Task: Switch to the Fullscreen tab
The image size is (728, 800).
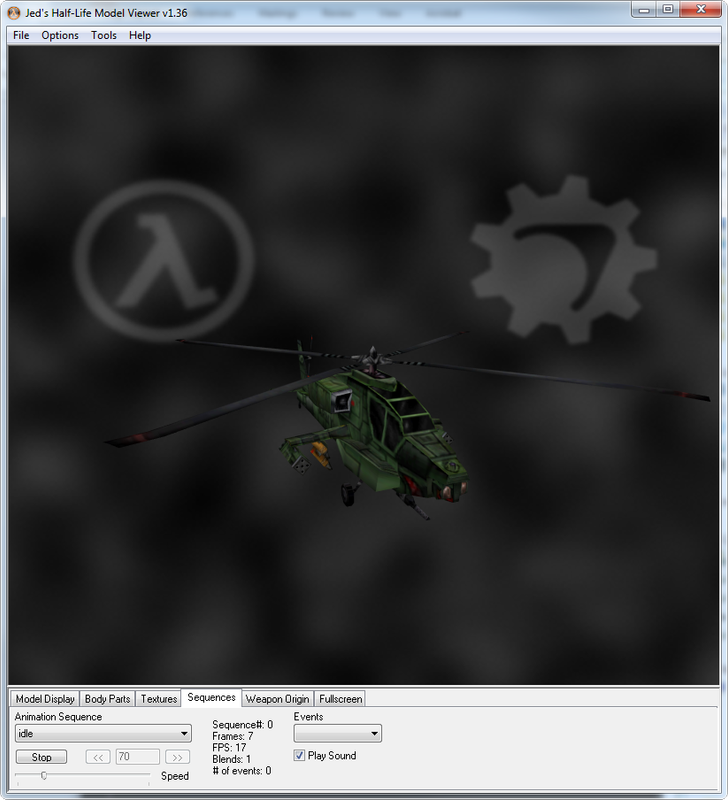Action: 340,698
